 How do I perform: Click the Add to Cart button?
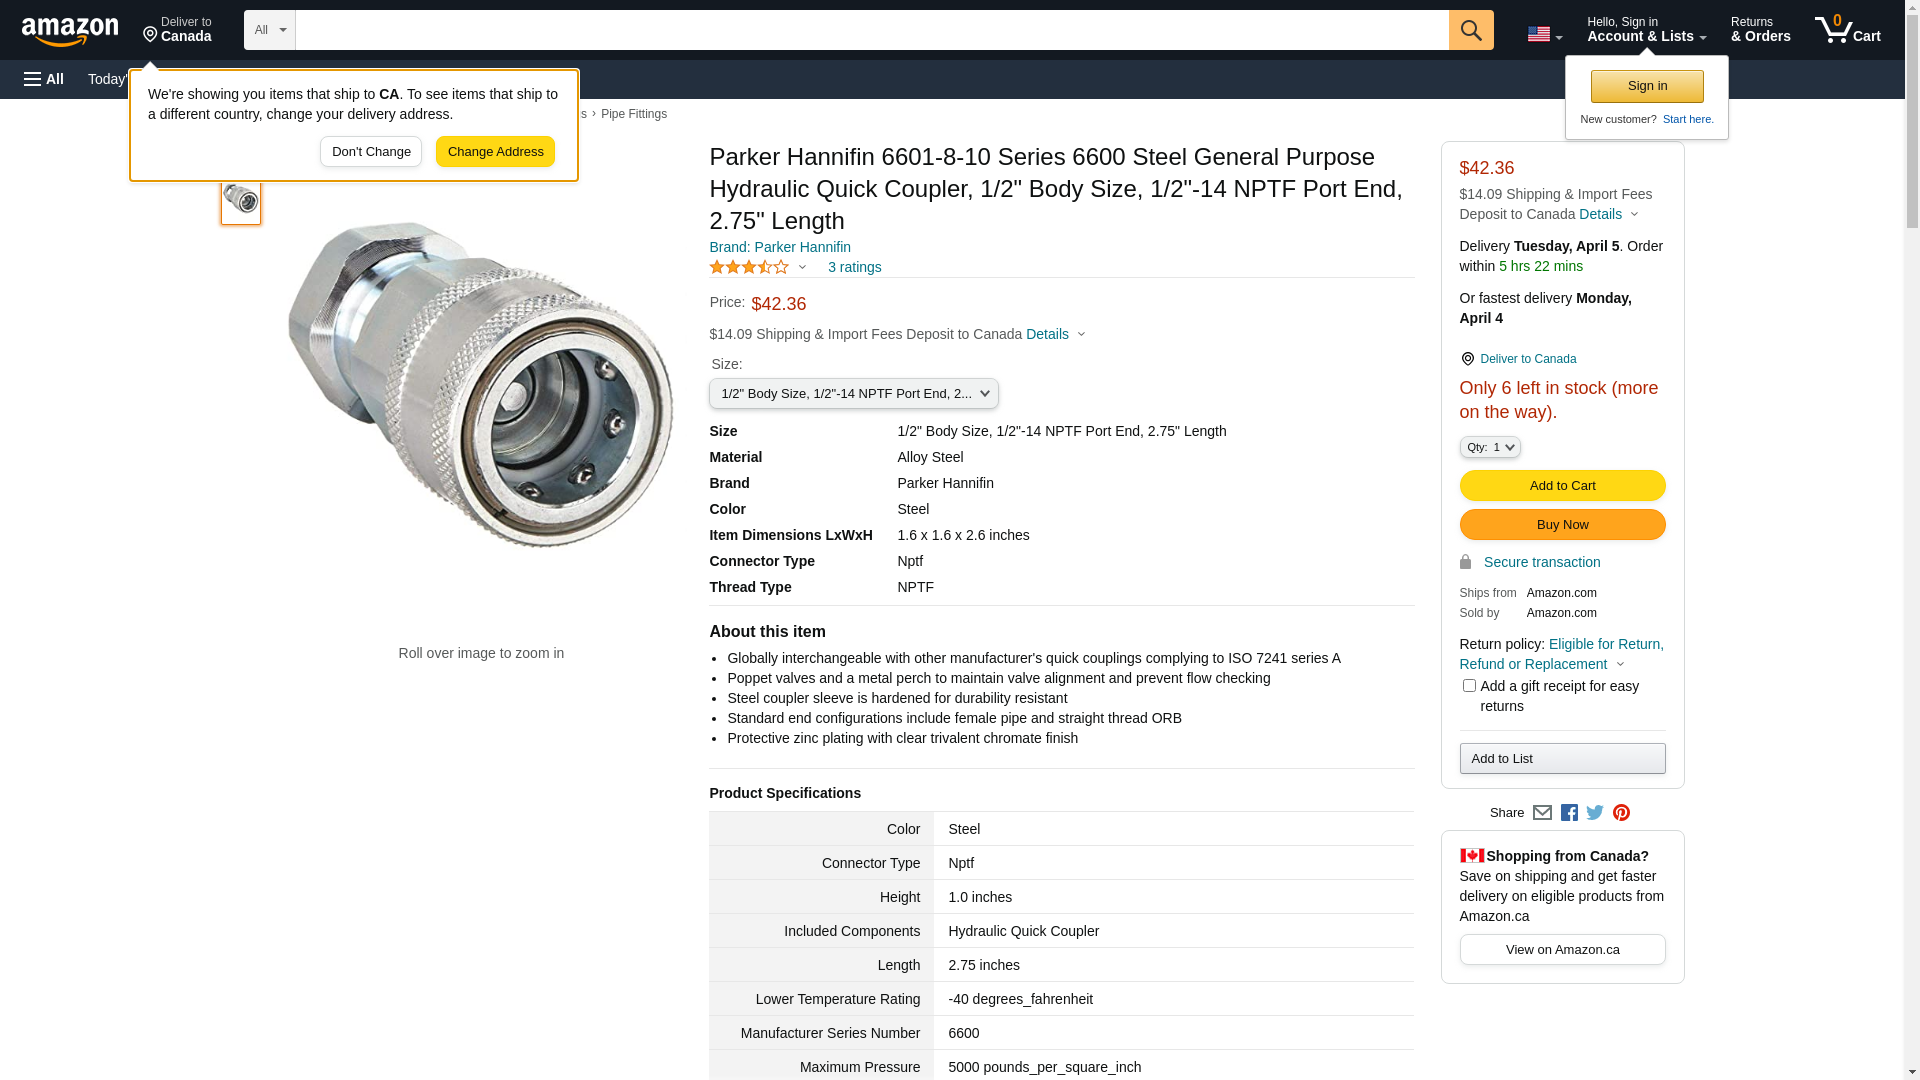[x=1562, y=486]
